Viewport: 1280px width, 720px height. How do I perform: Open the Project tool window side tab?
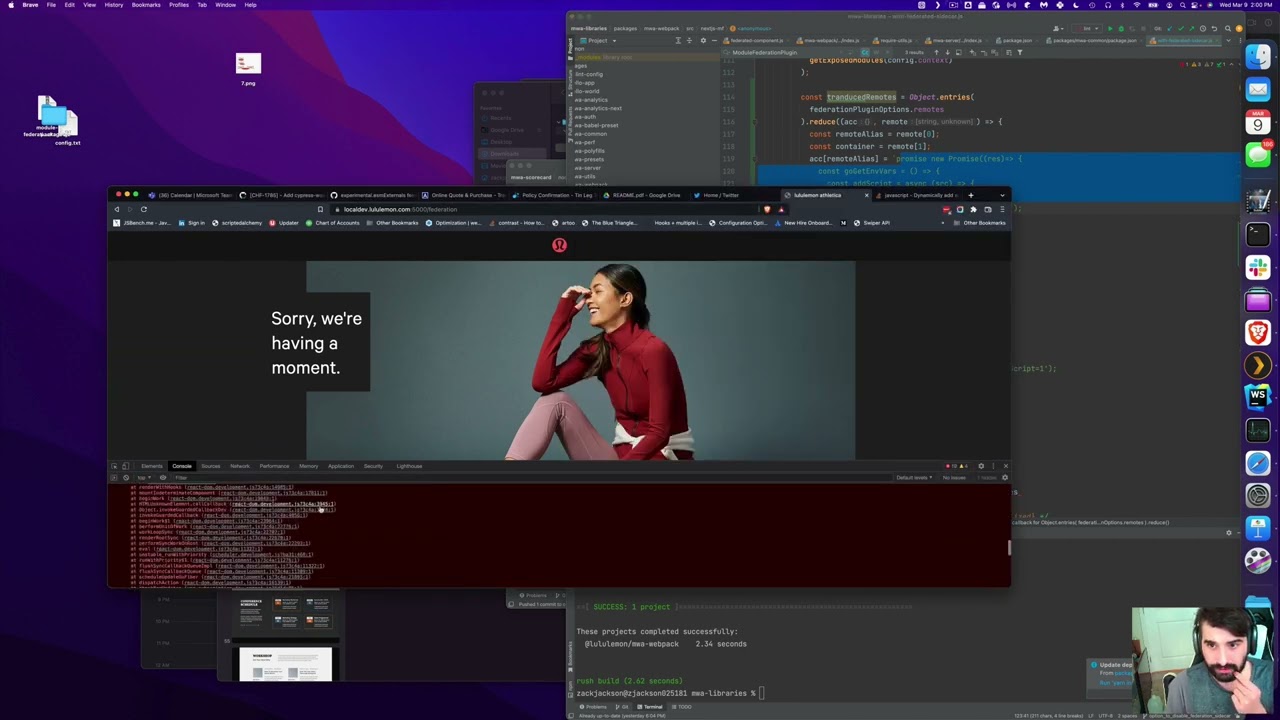[571, 47]
